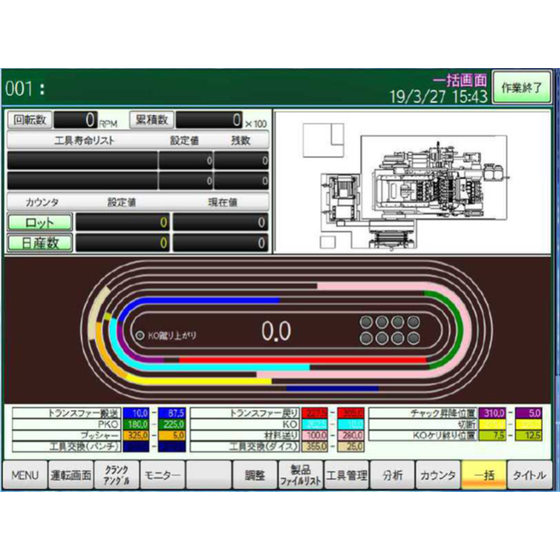Select the green PKO 180.0 start value

click(136, 424)
